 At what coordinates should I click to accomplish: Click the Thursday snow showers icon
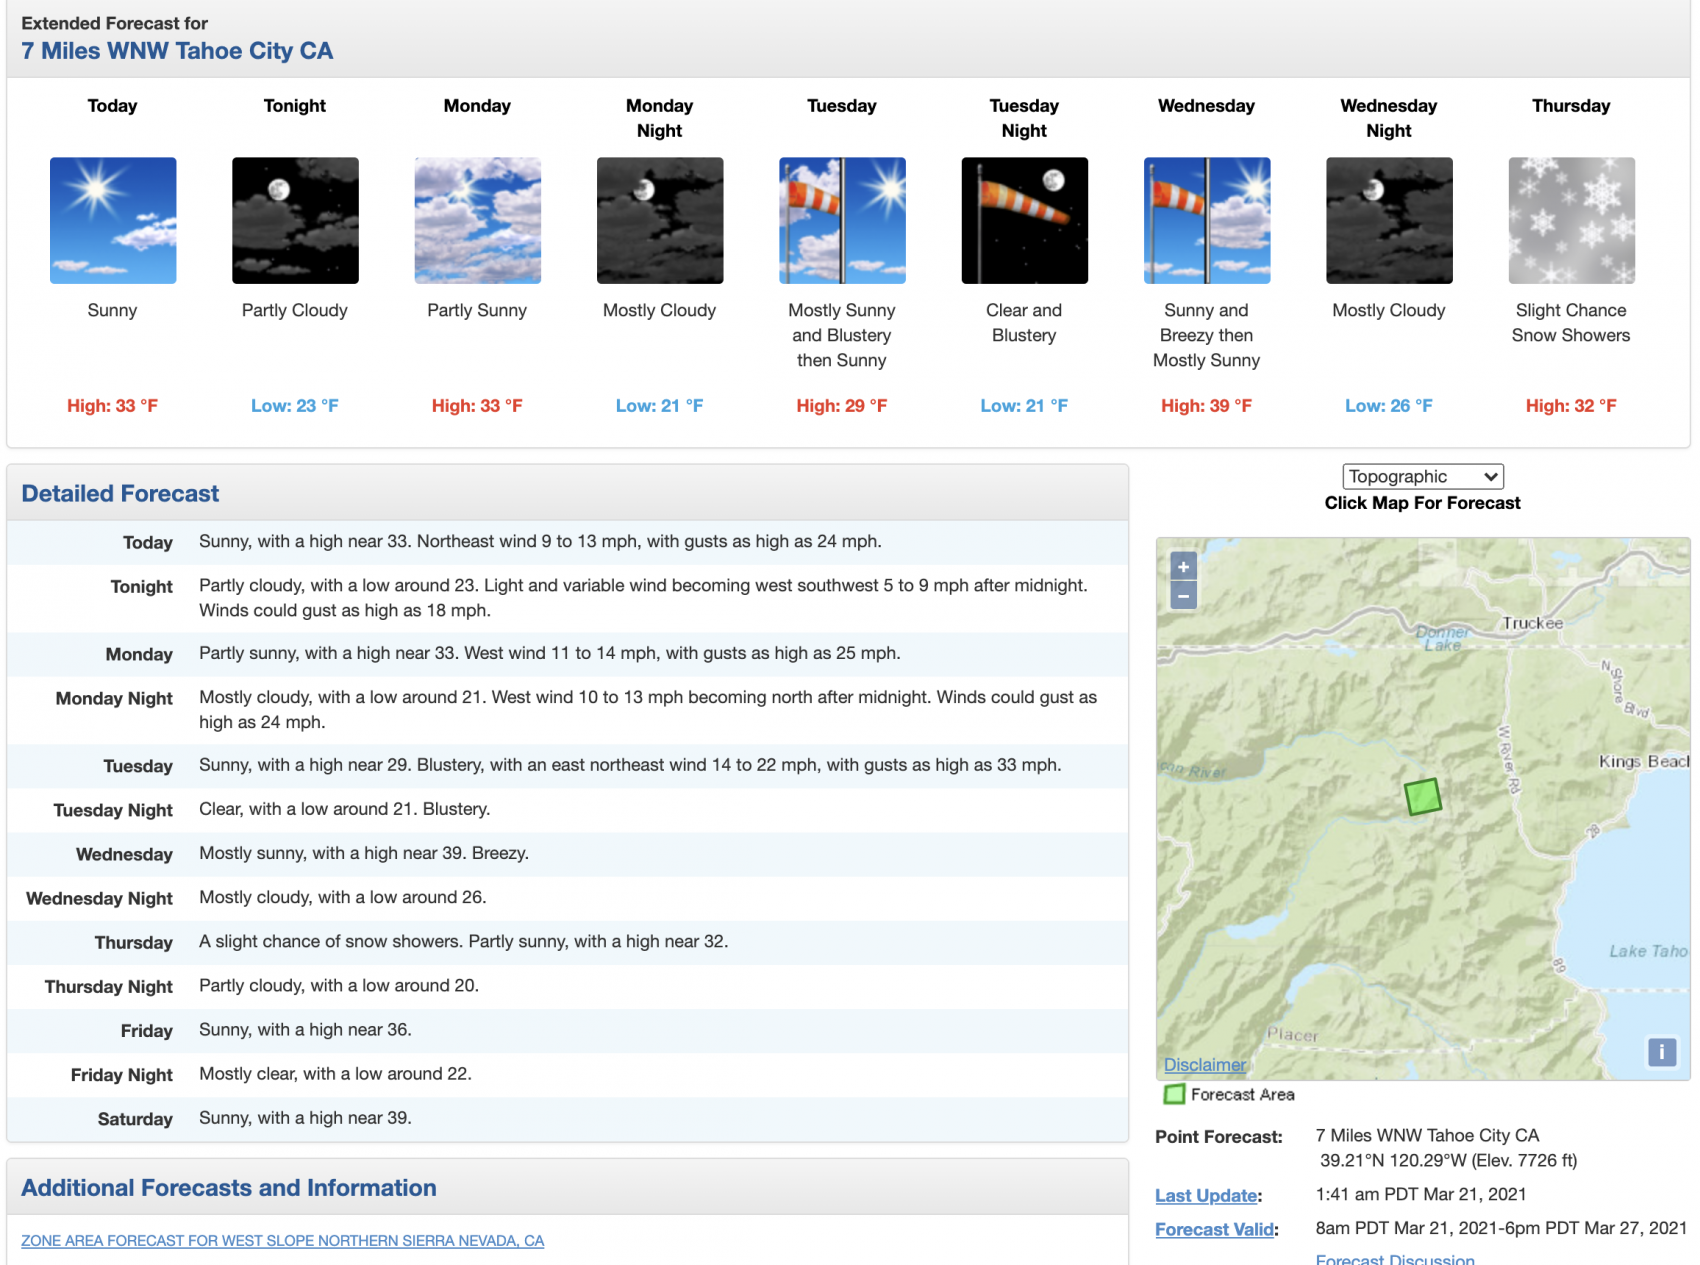pos(1572,220)
